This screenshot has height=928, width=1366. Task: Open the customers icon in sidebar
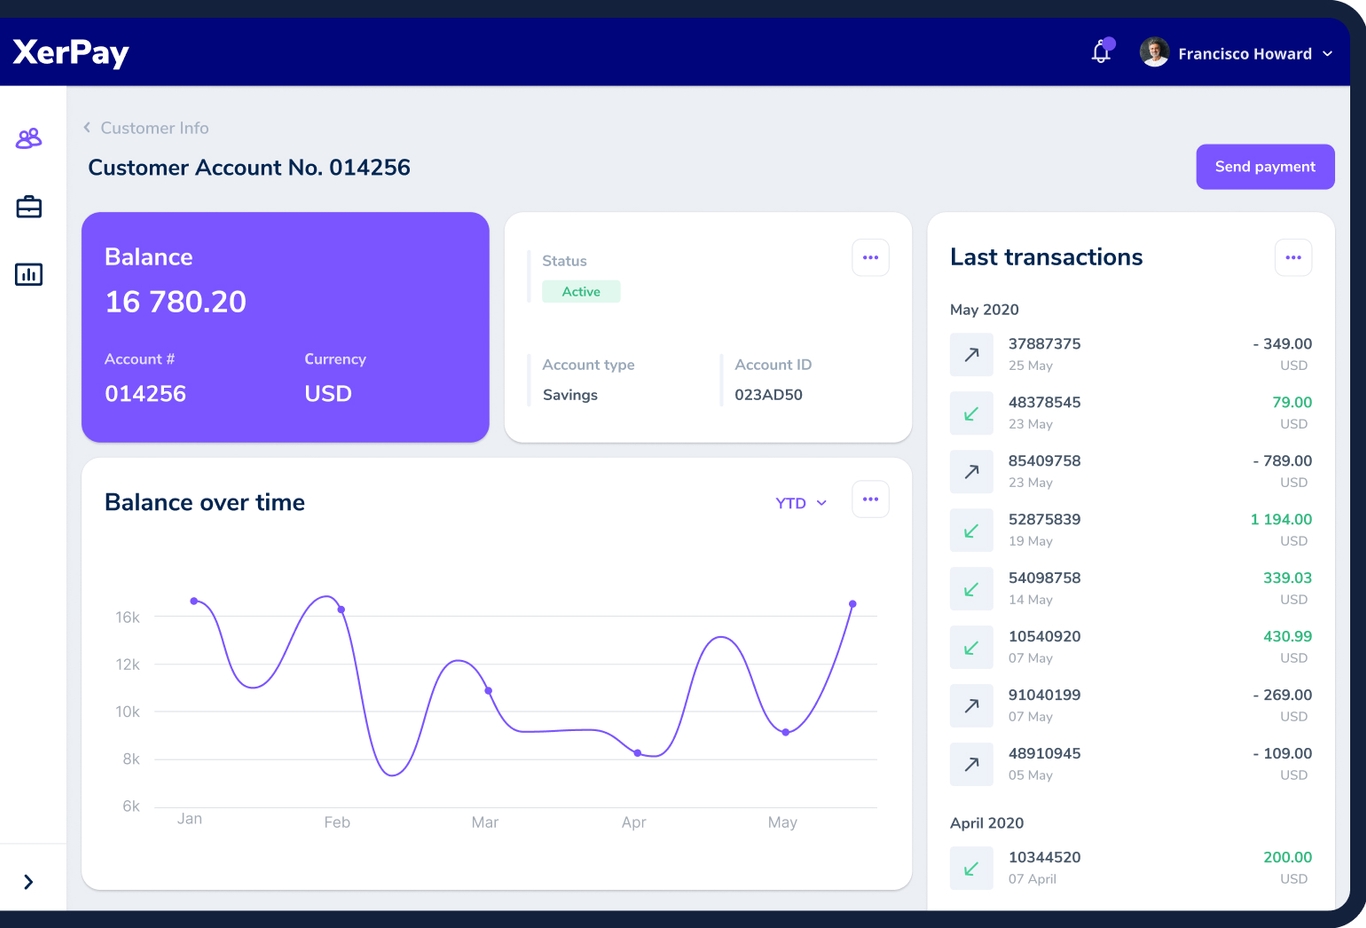point(29,138)
